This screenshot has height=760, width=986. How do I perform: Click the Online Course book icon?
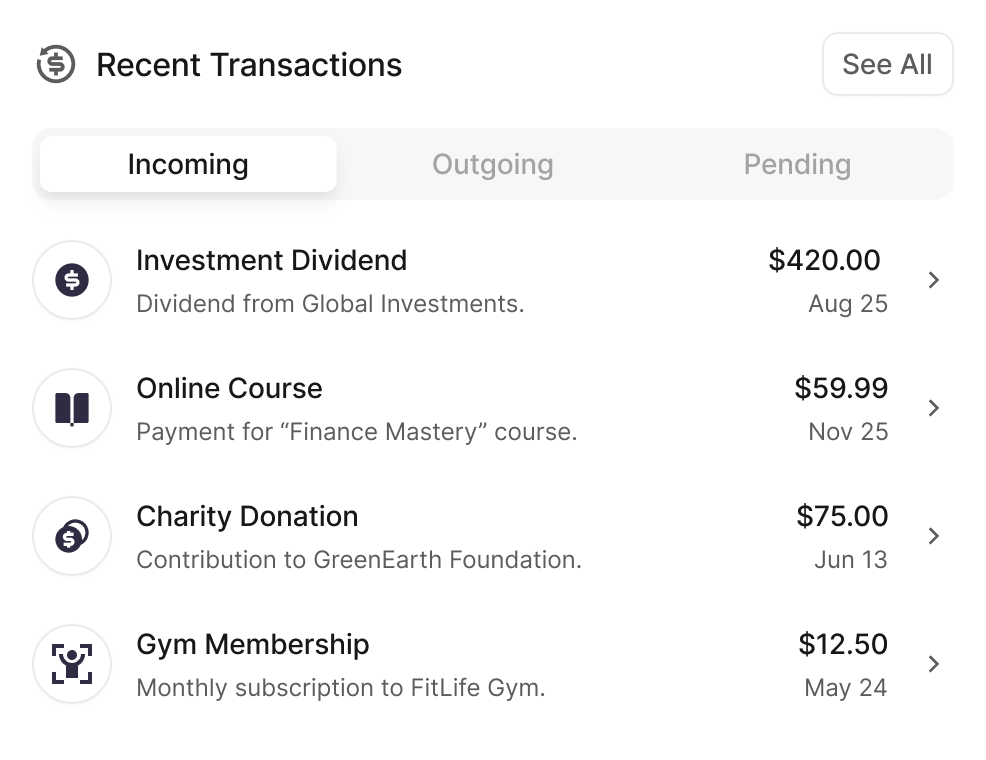click(x=71, y=408)
